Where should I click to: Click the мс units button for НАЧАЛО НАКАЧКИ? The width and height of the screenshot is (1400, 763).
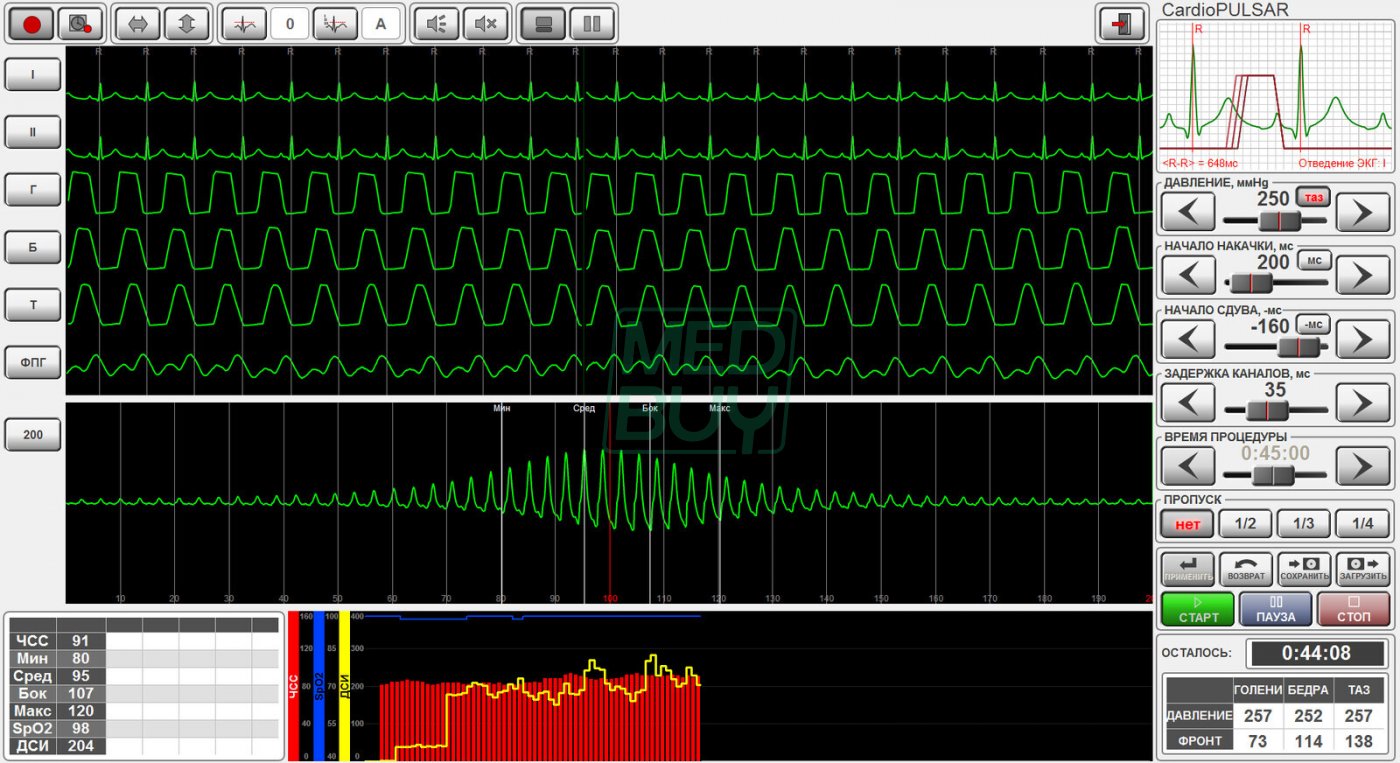pos(1314,260)
